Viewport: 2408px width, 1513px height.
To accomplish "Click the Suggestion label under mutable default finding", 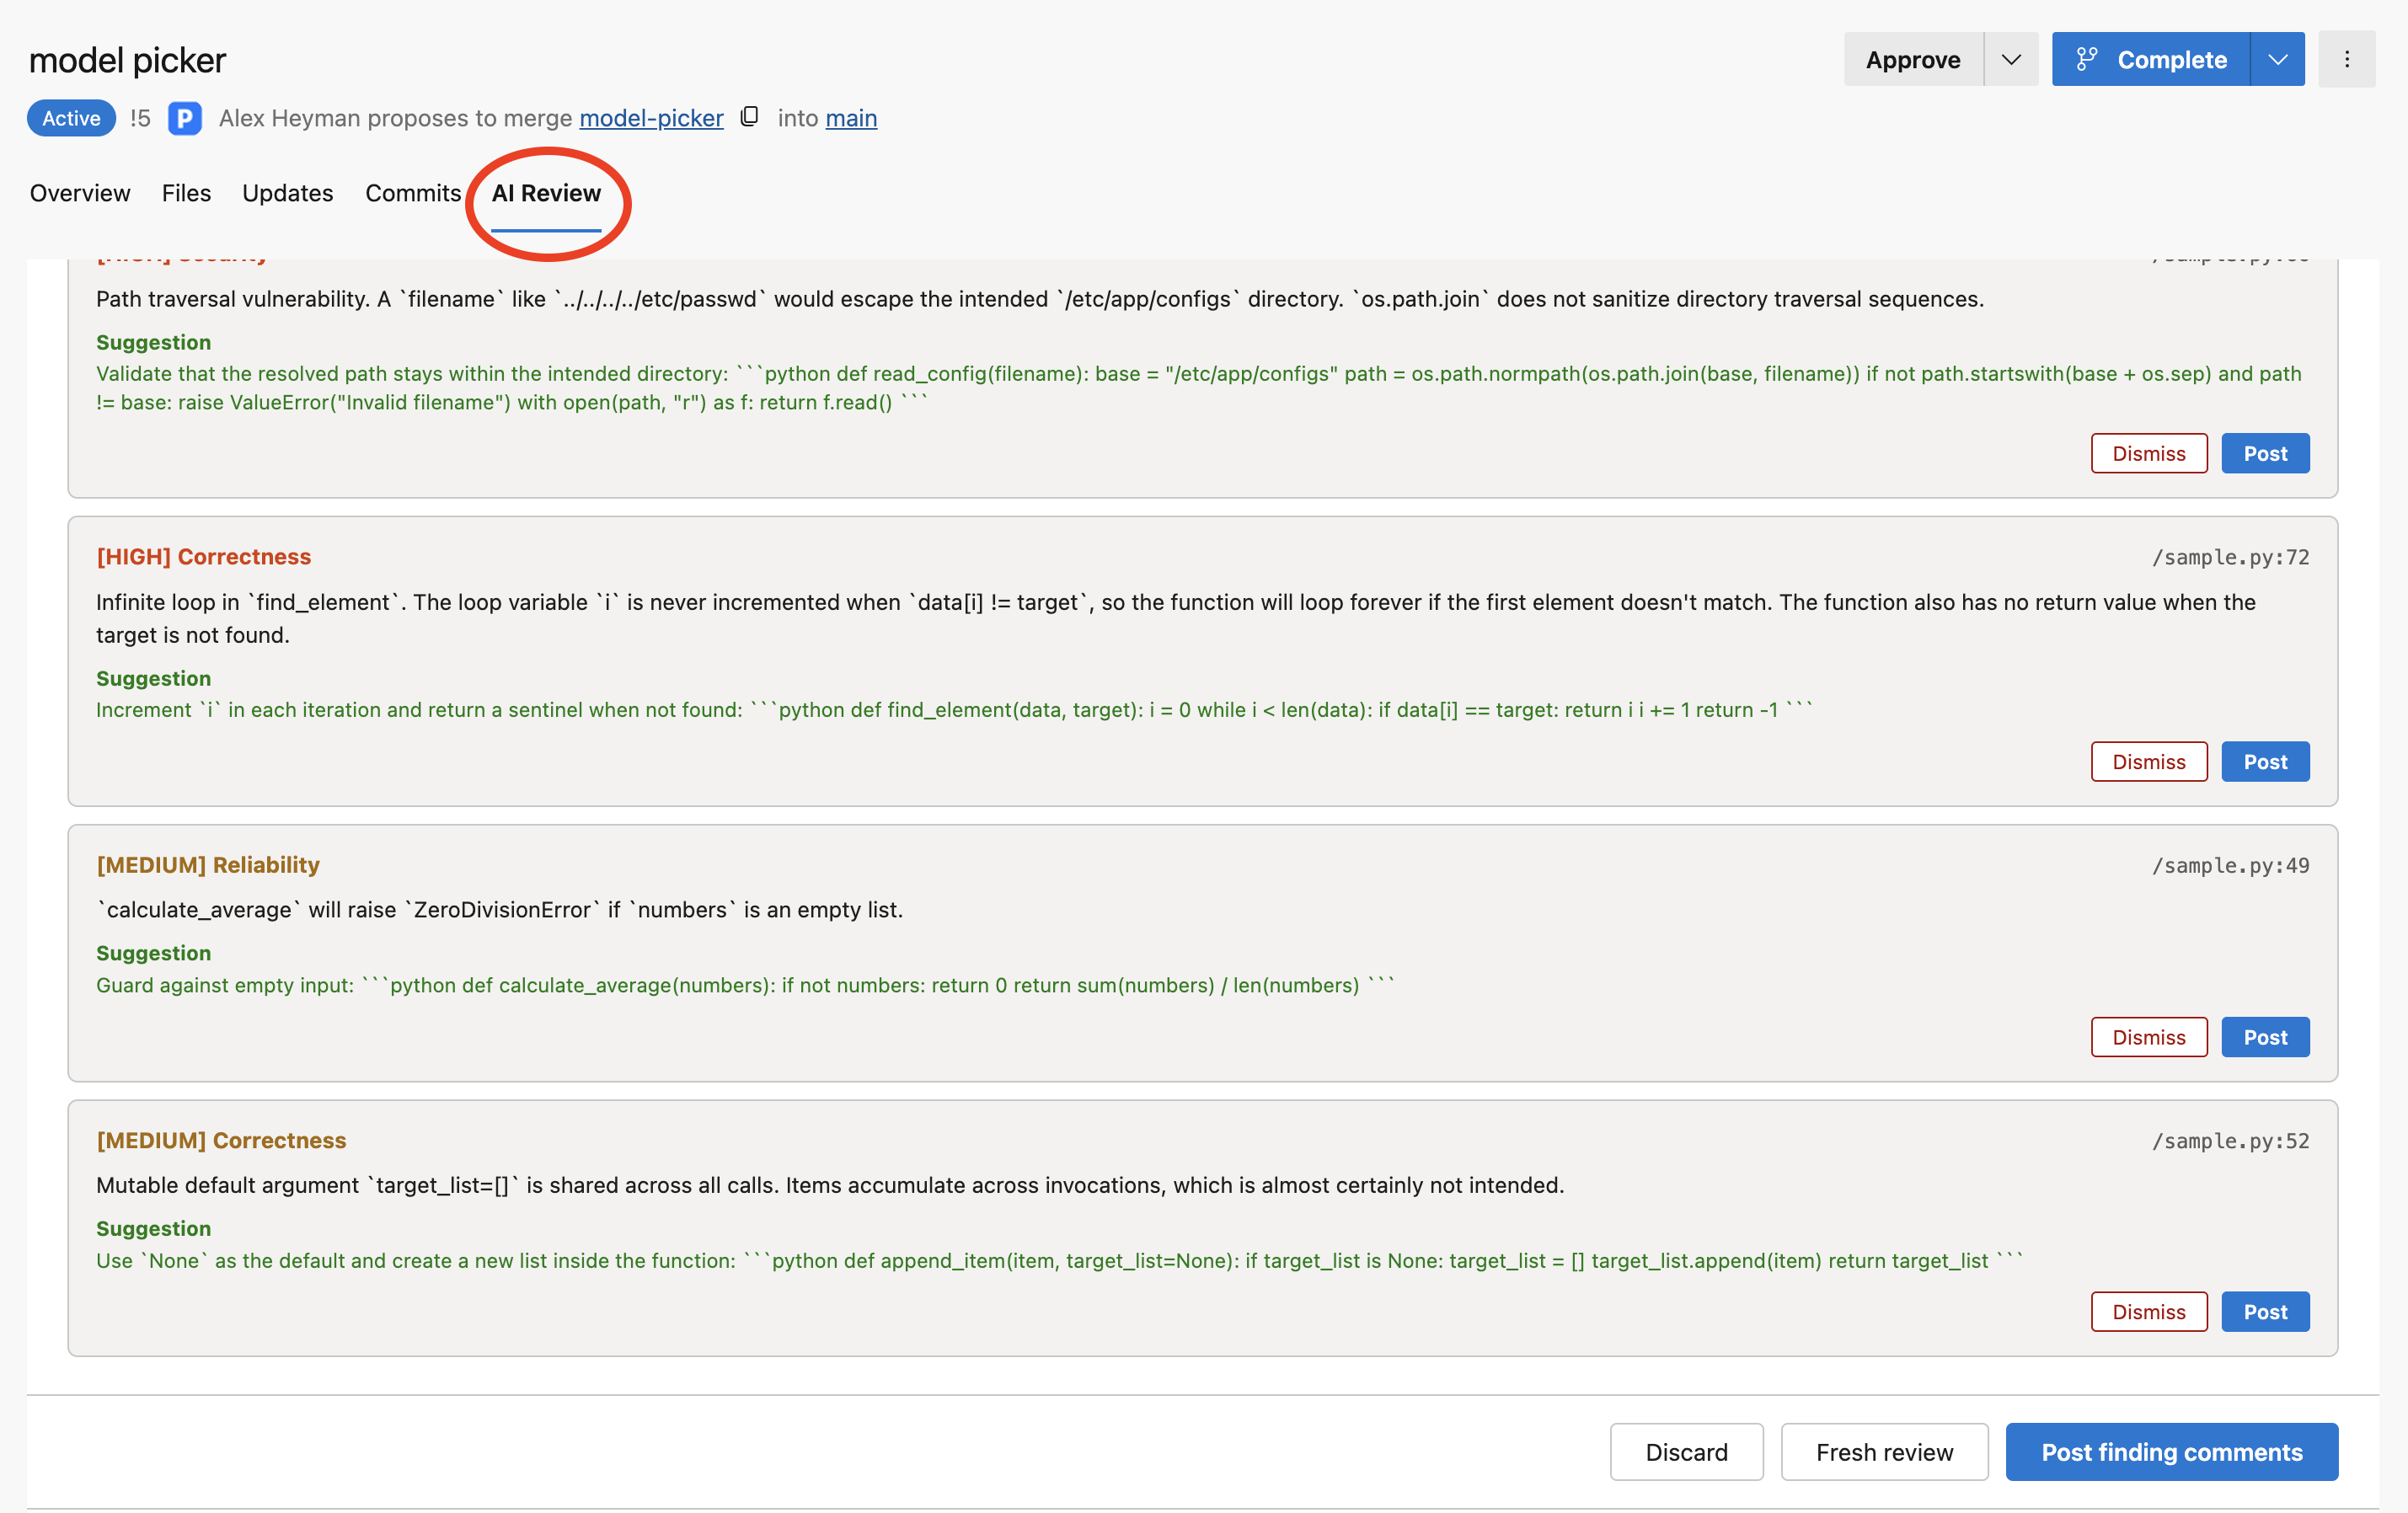I will 153,1228.
